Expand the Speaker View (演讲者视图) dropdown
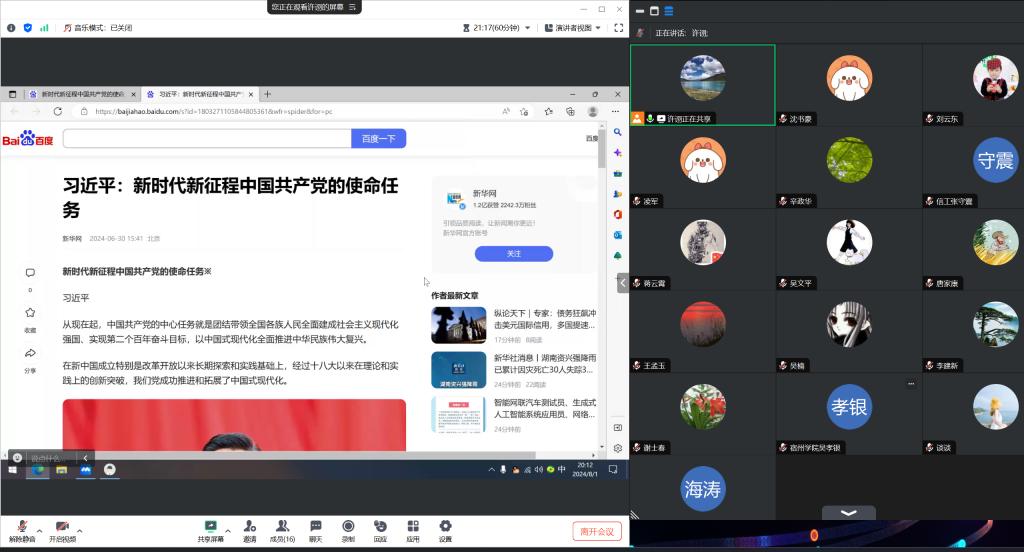 point(600,28)
